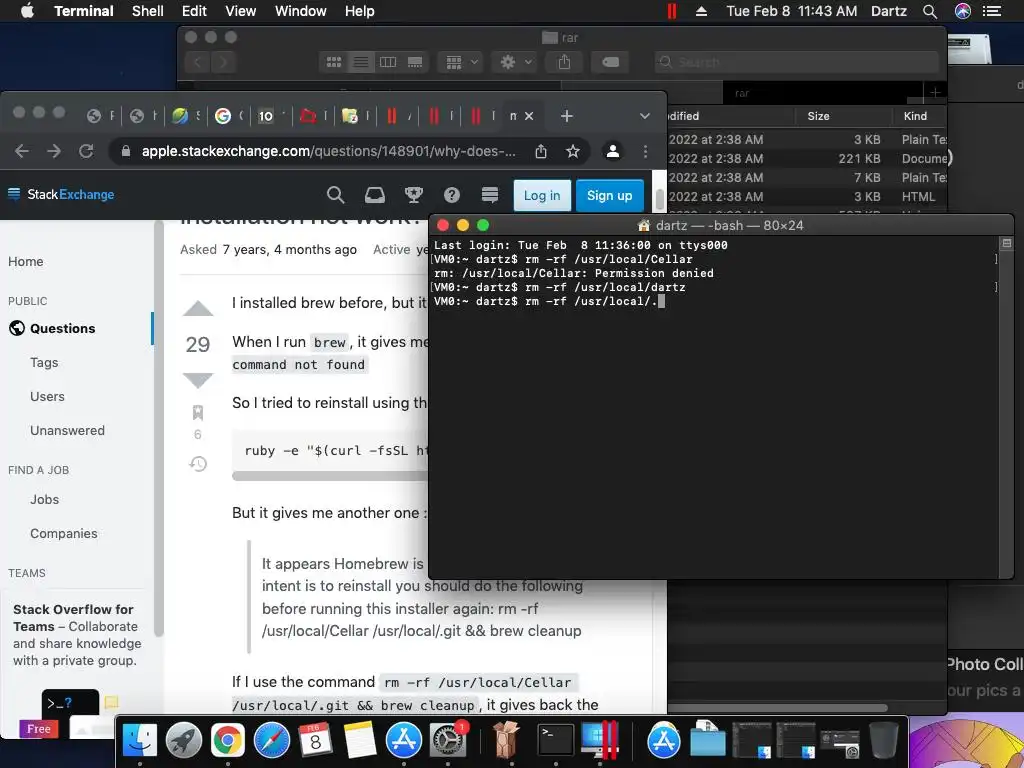Click the Chrome forward arrow

[x=54, y=152]
